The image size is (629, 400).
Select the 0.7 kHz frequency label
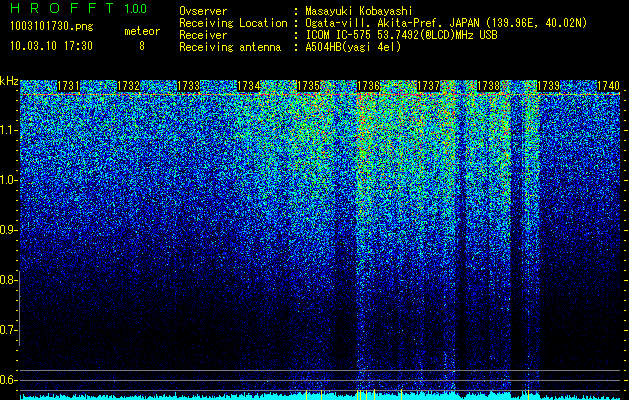pyautogui.click(x=8, y=330)
